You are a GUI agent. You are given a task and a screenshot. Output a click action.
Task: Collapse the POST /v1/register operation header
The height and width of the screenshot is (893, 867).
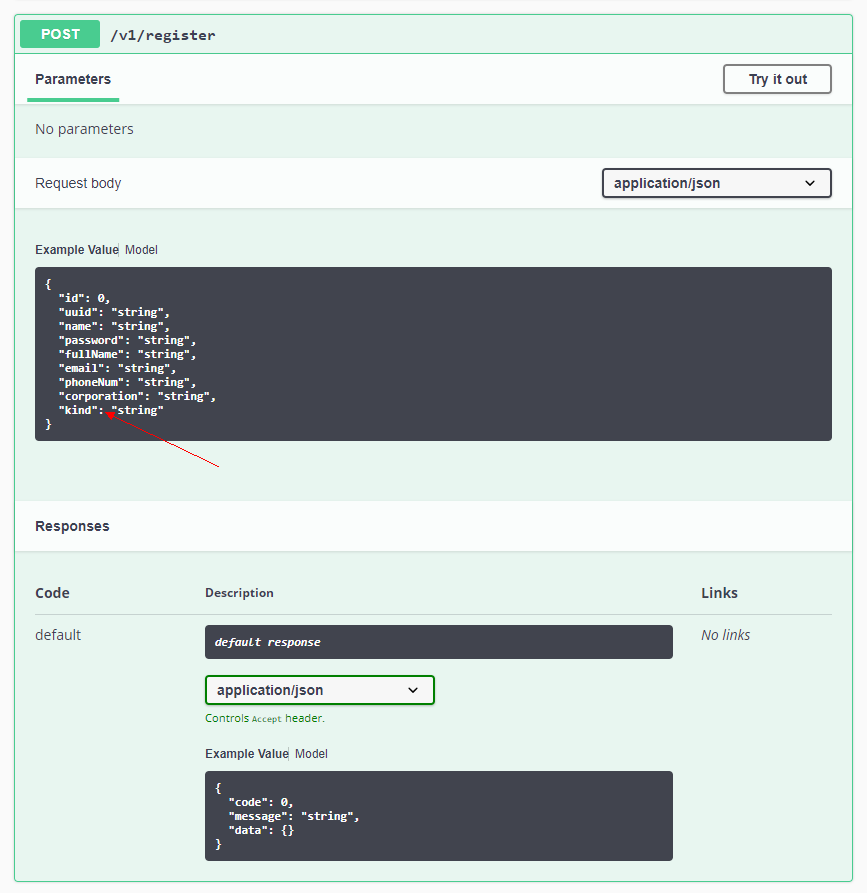click(433, 34)
